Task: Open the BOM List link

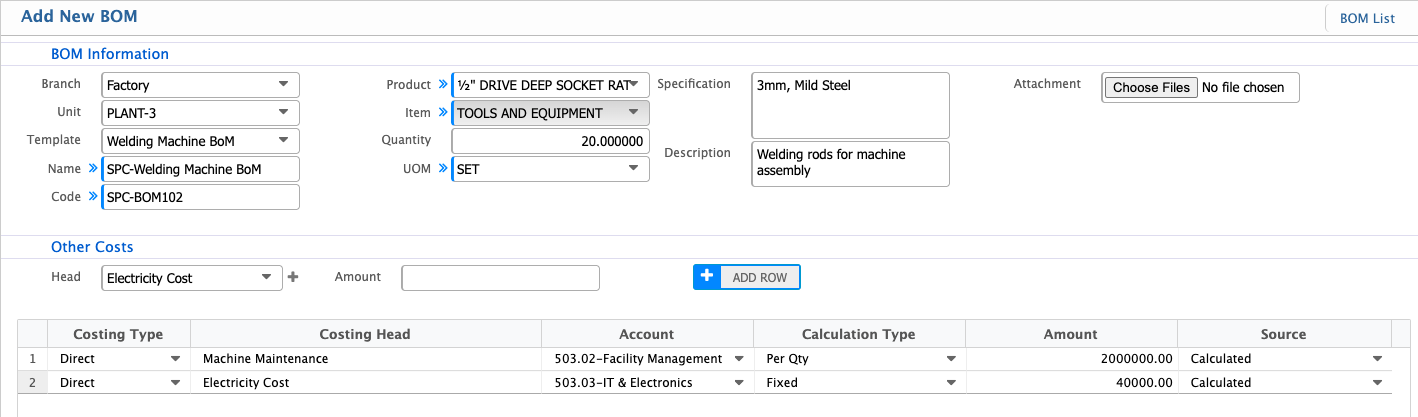Action: pos(1367,18)
